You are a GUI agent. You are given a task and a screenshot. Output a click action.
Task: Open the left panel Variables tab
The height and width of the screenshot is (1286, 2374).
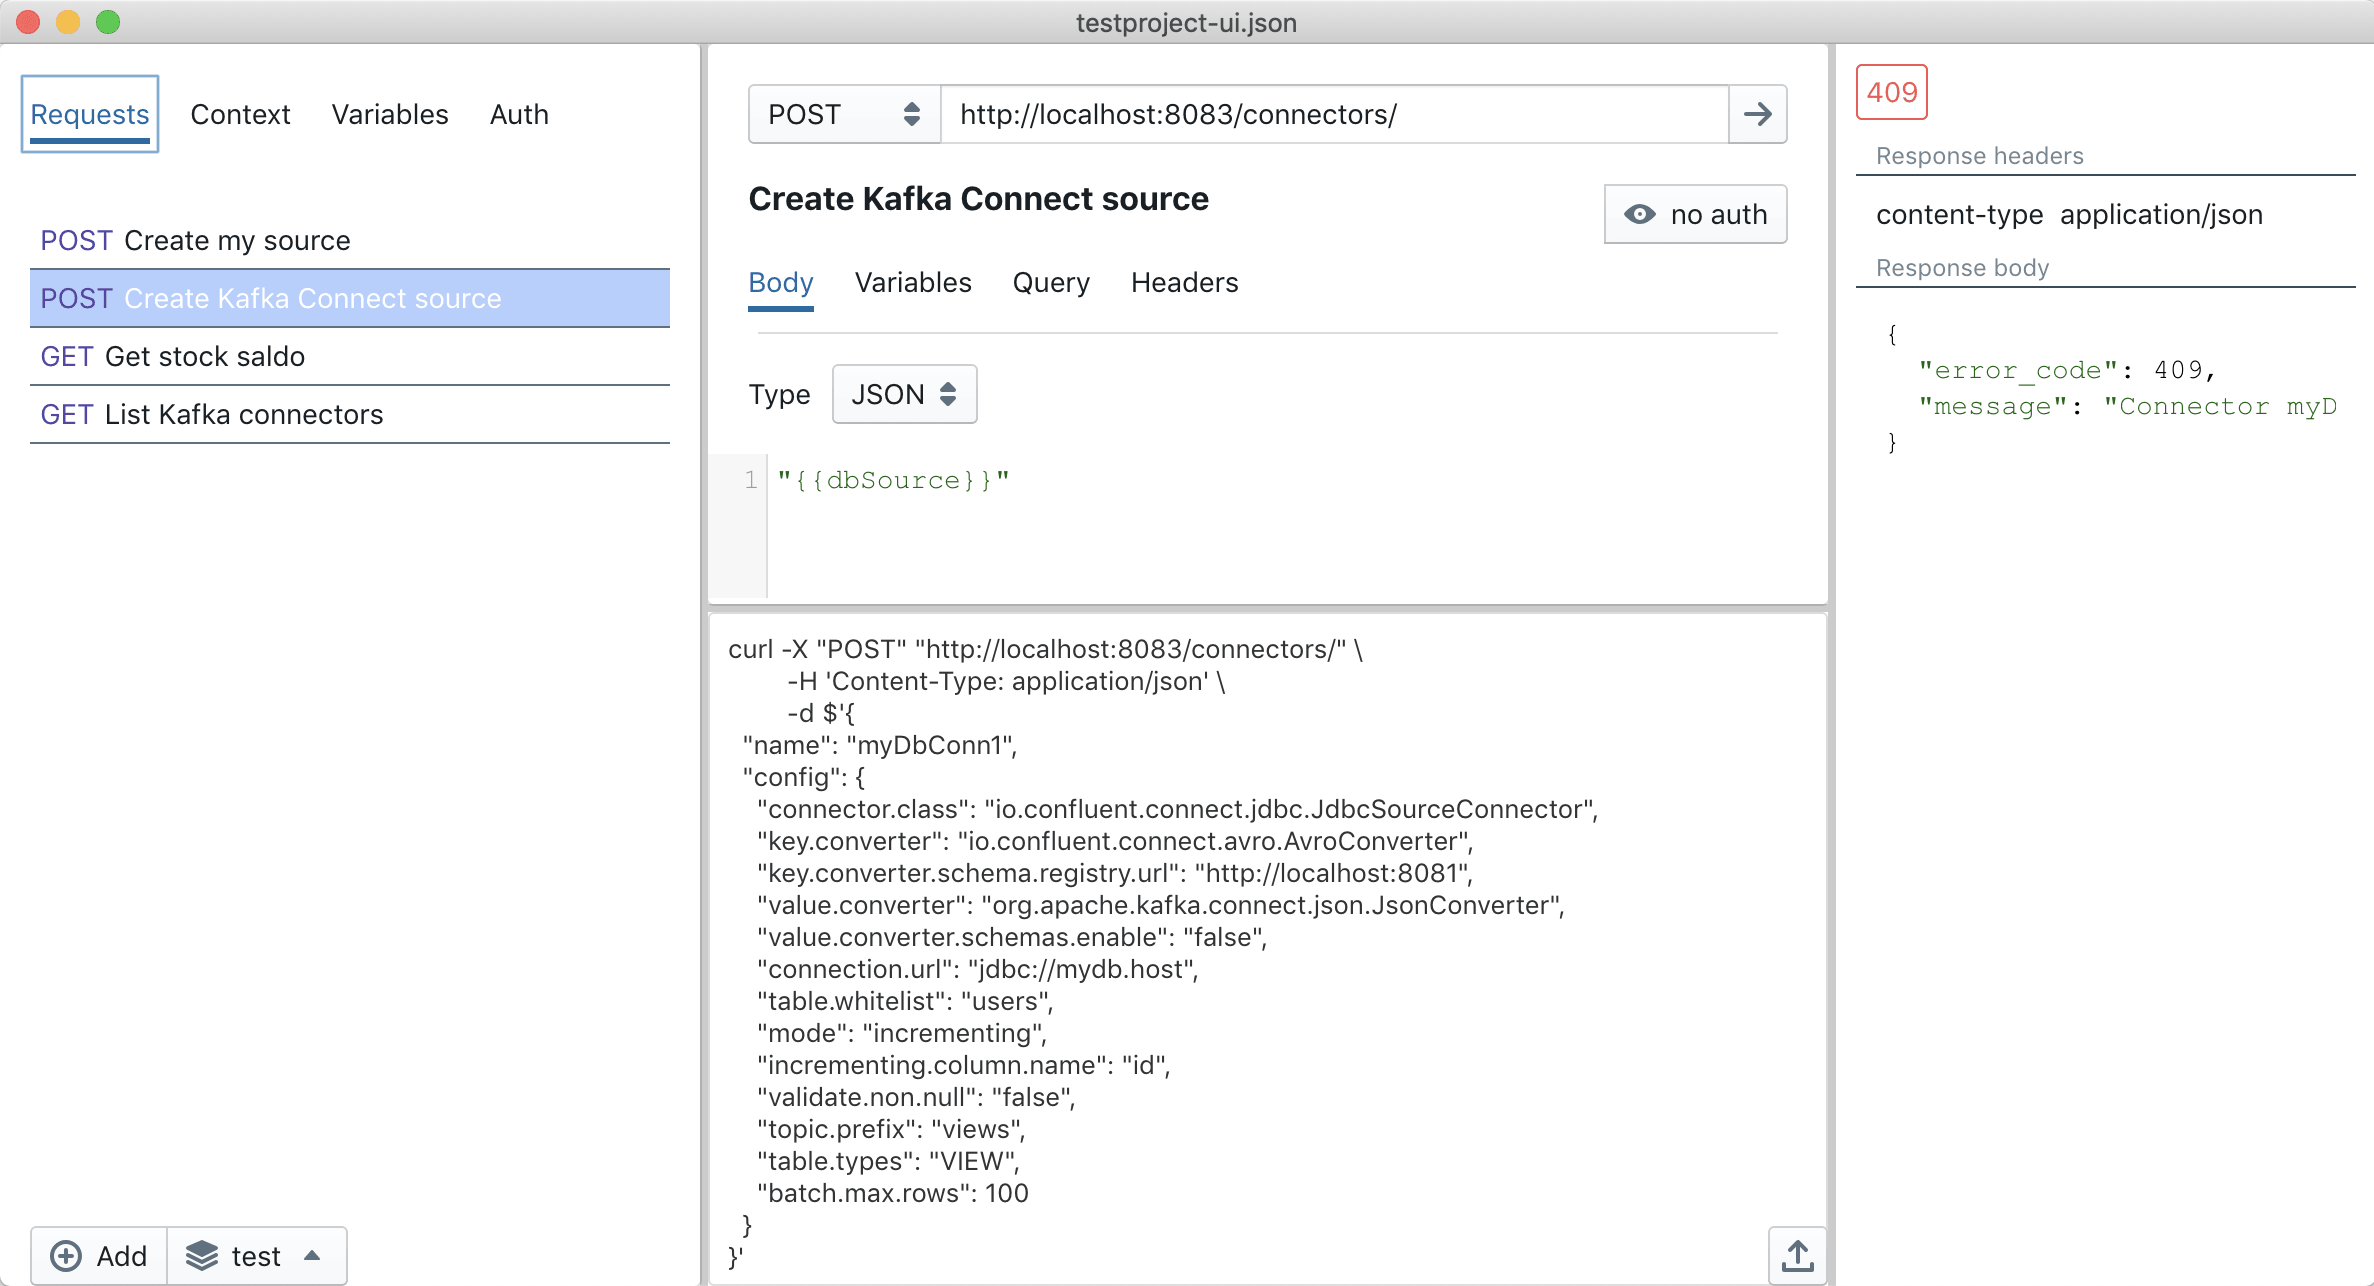click(x=390, y=114)
